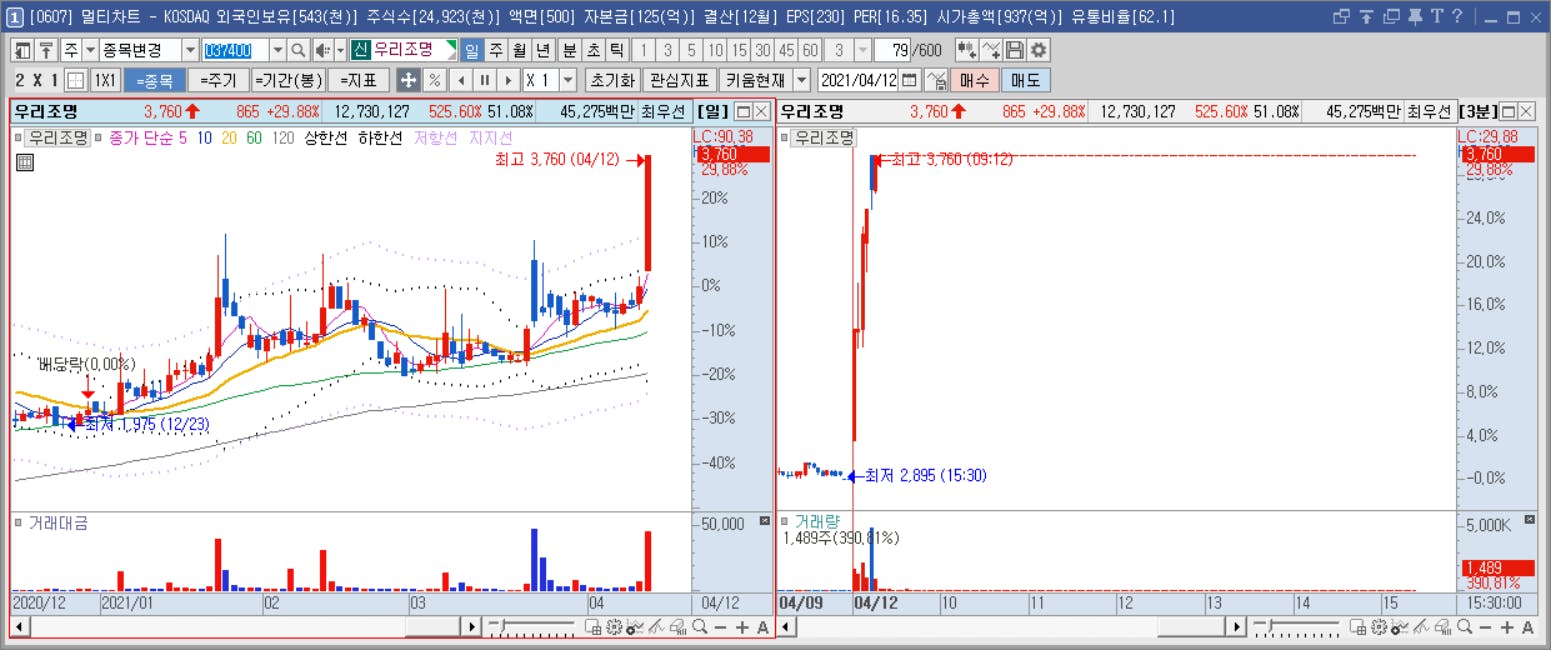Toggle the =주기 sync button

click(217, 80)
